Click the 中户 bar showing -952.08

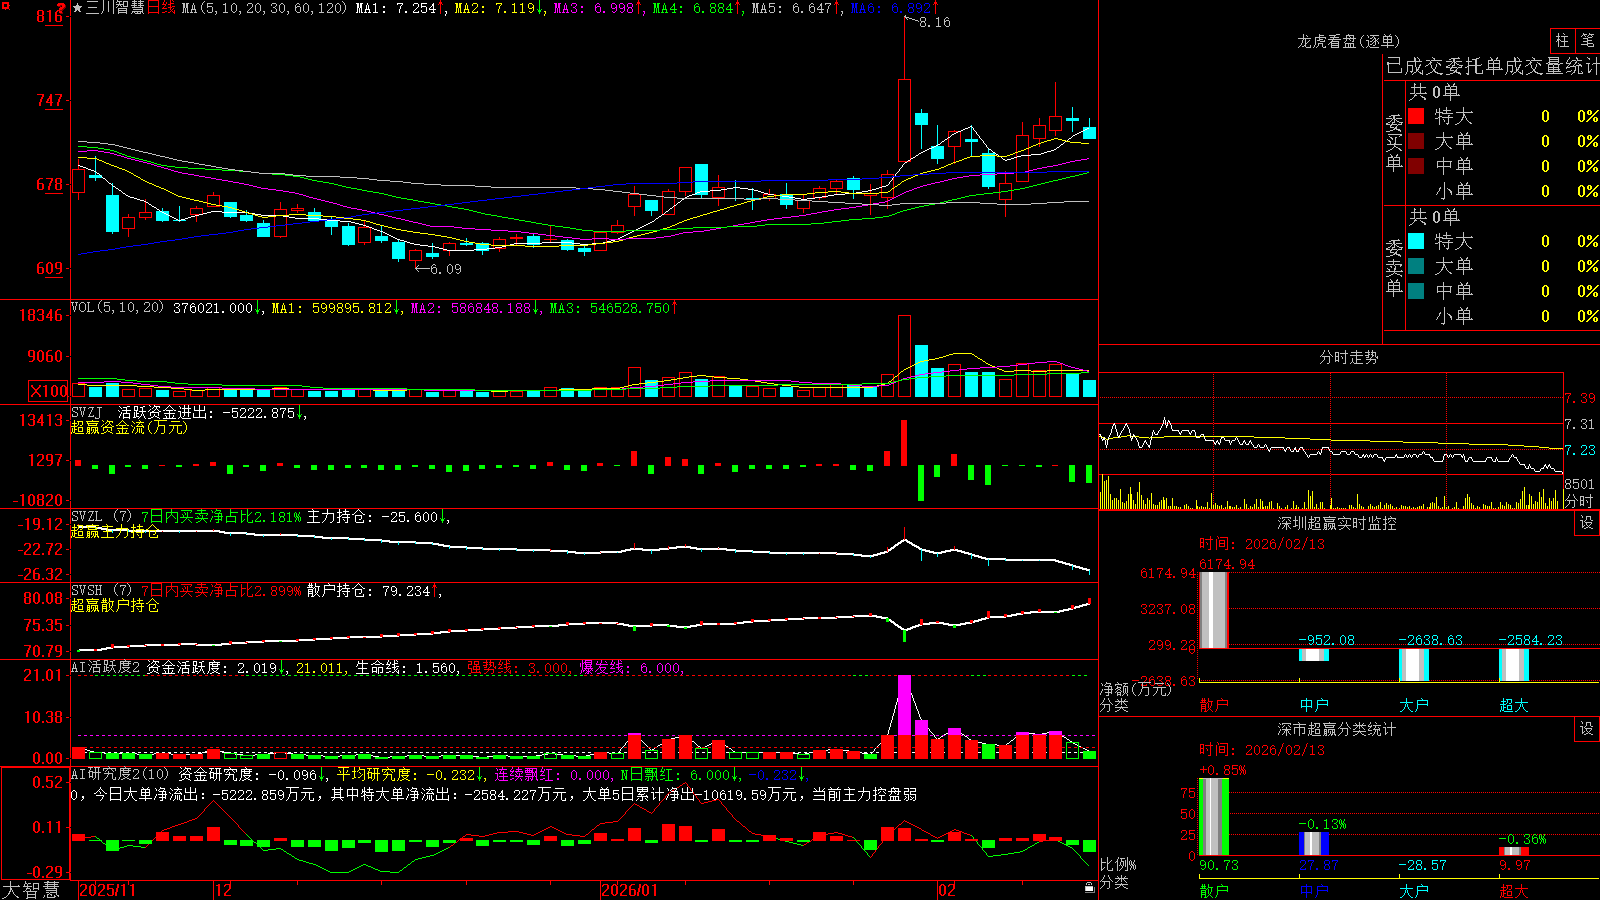point(1314,655)
